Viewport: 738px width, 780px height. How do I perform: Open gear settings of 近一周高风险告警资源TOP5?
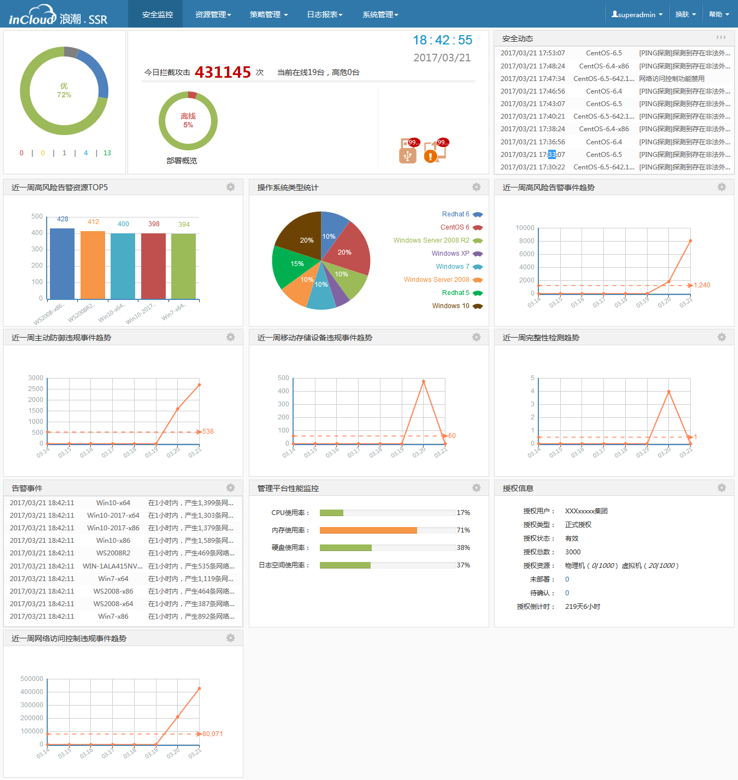231,187
